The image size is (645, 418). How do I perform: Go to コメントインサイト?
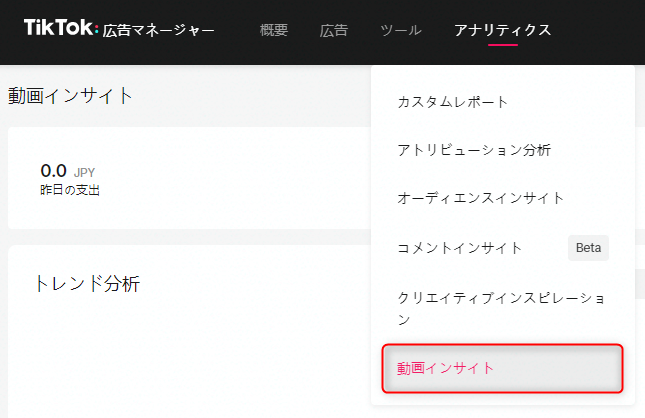point(460,247)
